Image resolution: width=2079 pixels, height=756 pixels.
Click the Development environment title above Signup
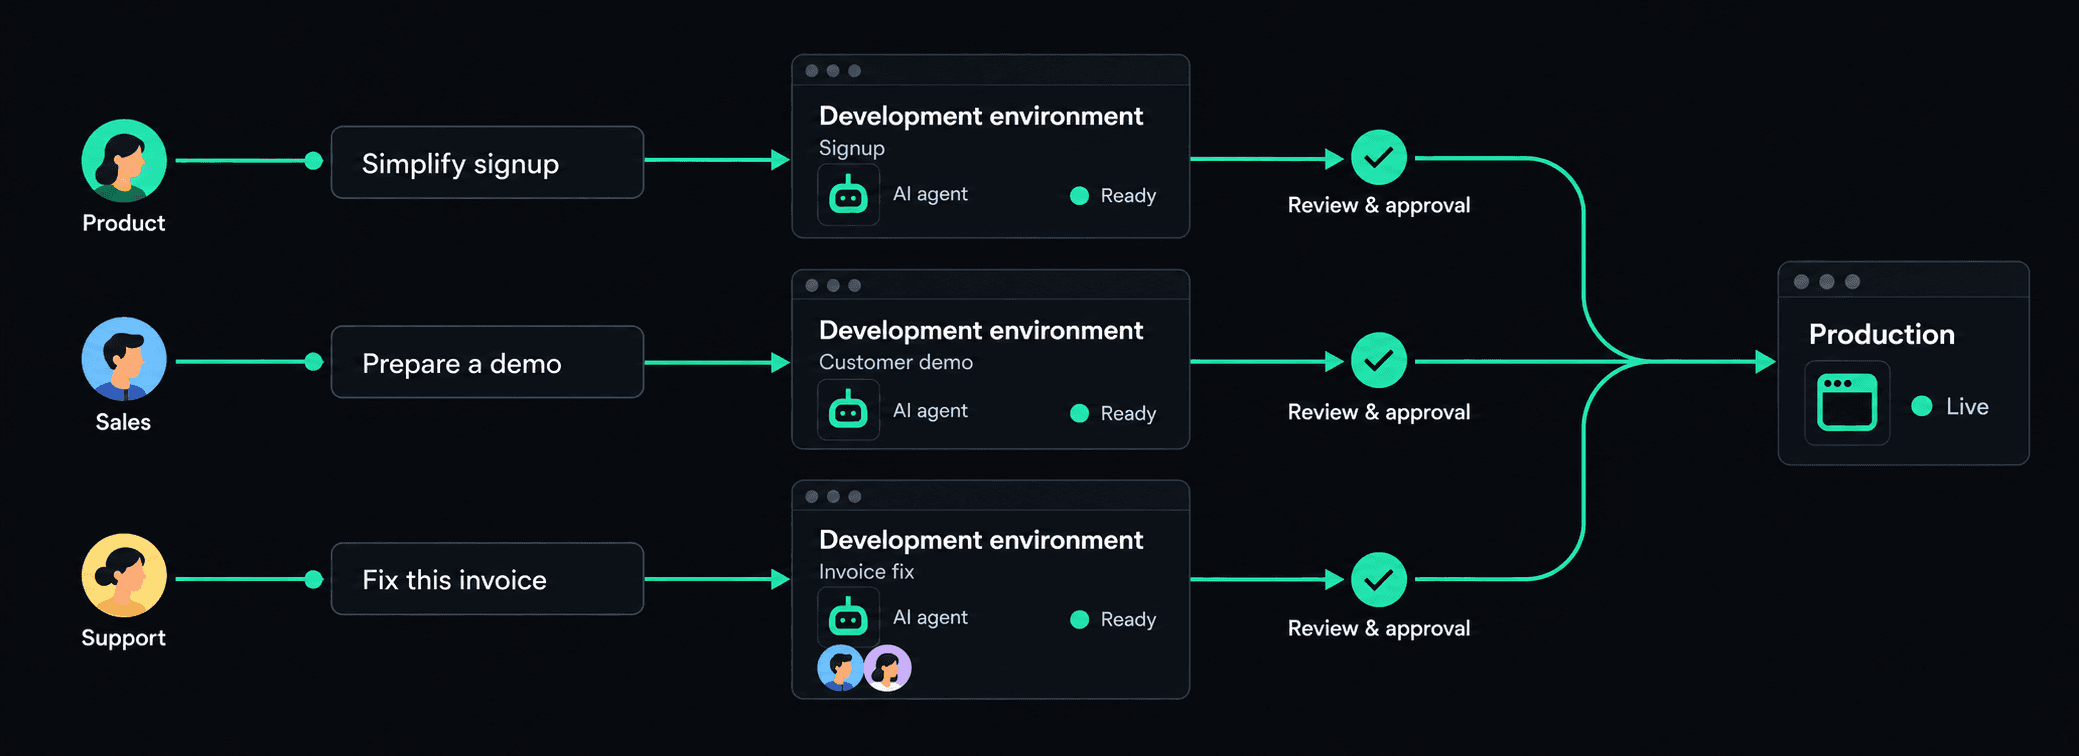pos(980,116)
